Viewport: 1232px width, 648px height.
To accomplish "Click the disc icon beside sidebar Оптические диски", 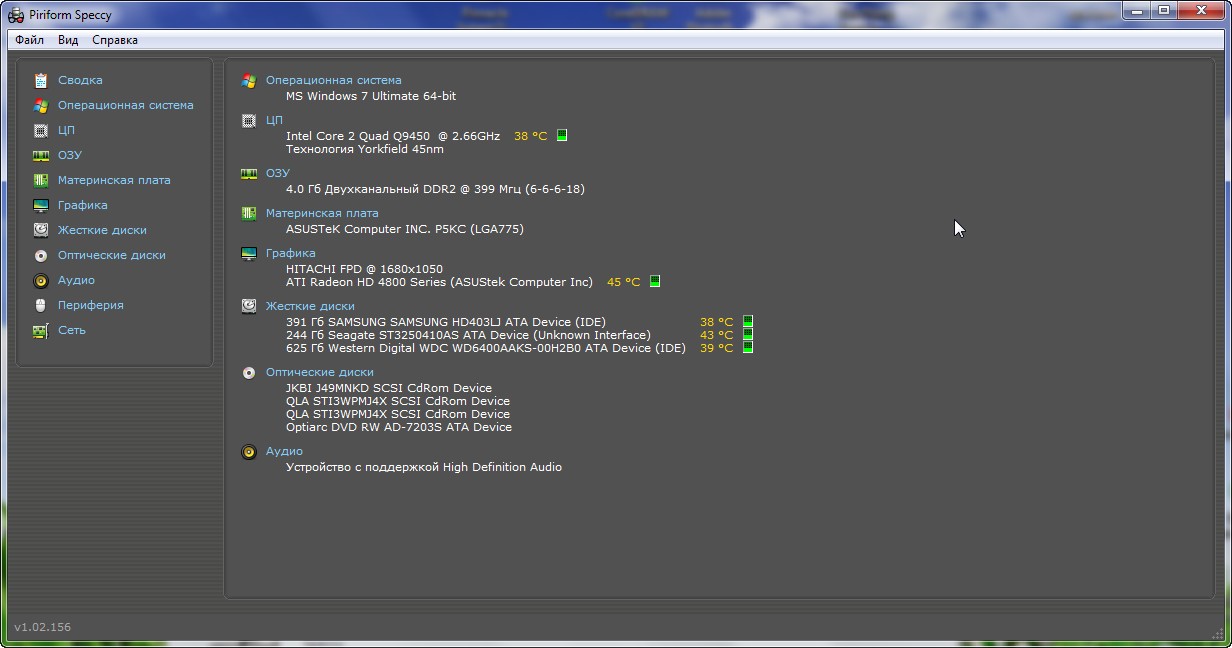I will 41,255.
